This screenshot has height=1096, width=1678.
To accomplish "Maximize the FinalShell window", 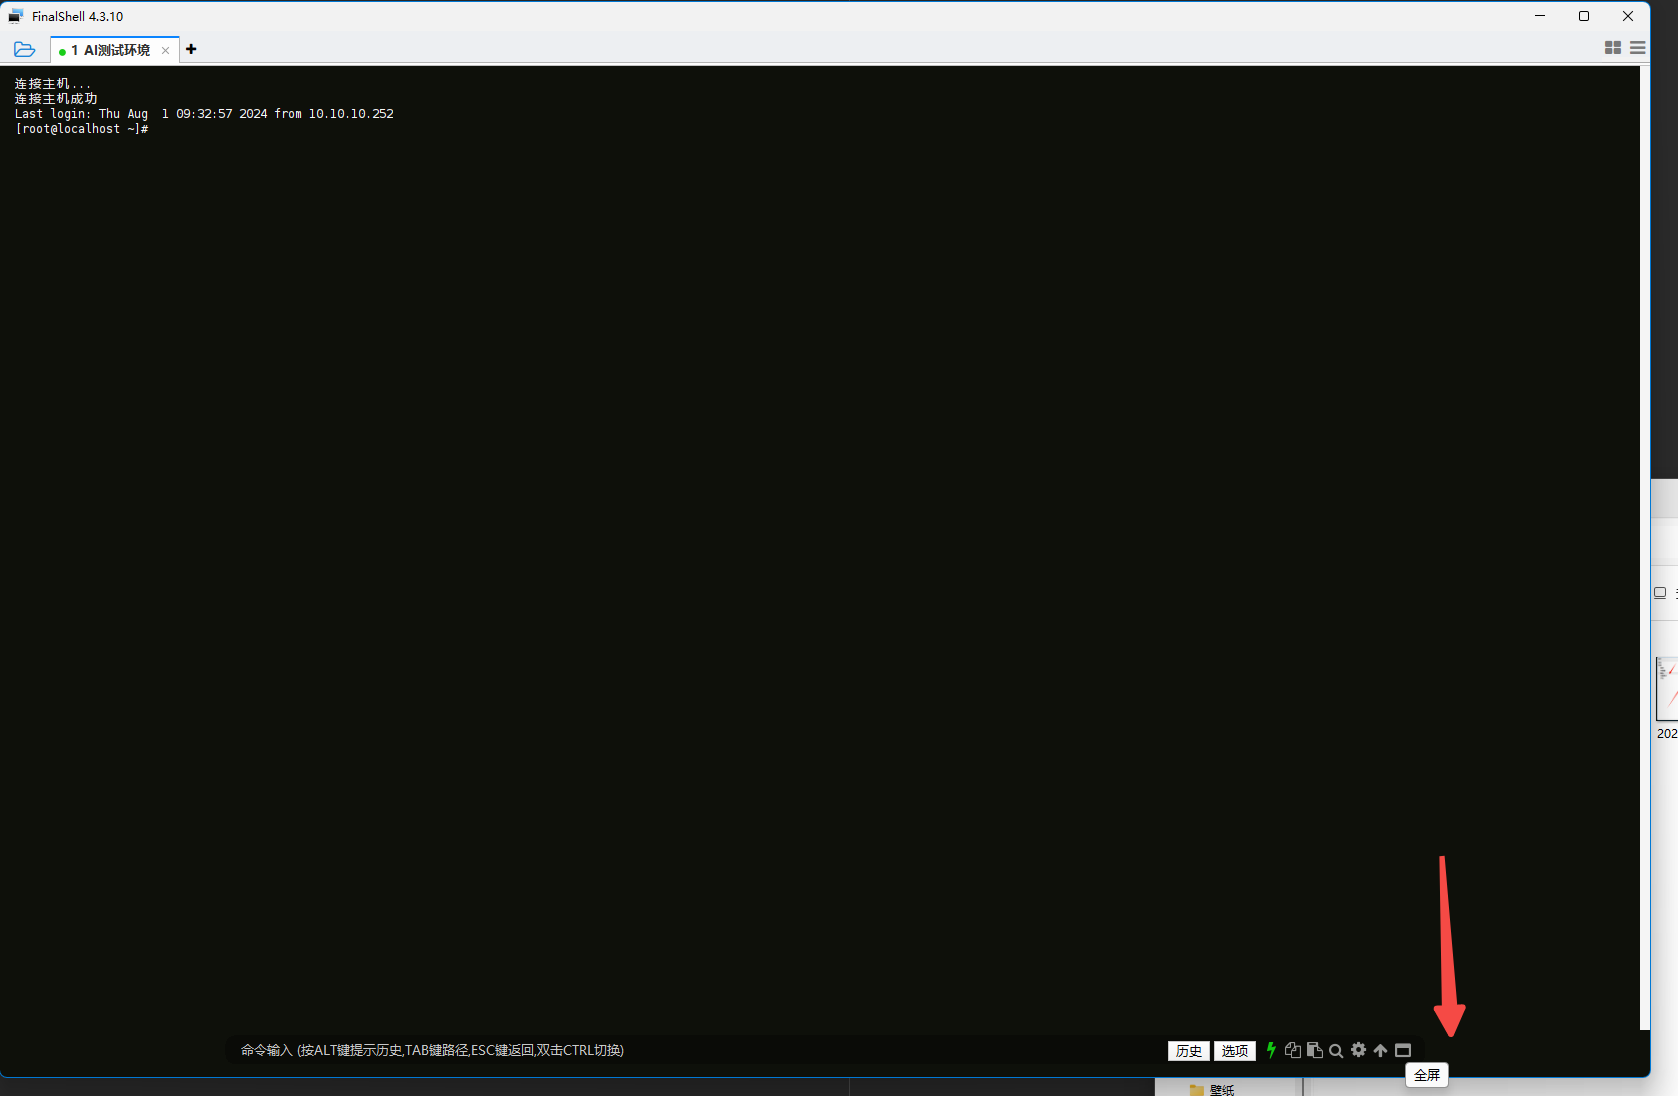I will (1584, 16).
